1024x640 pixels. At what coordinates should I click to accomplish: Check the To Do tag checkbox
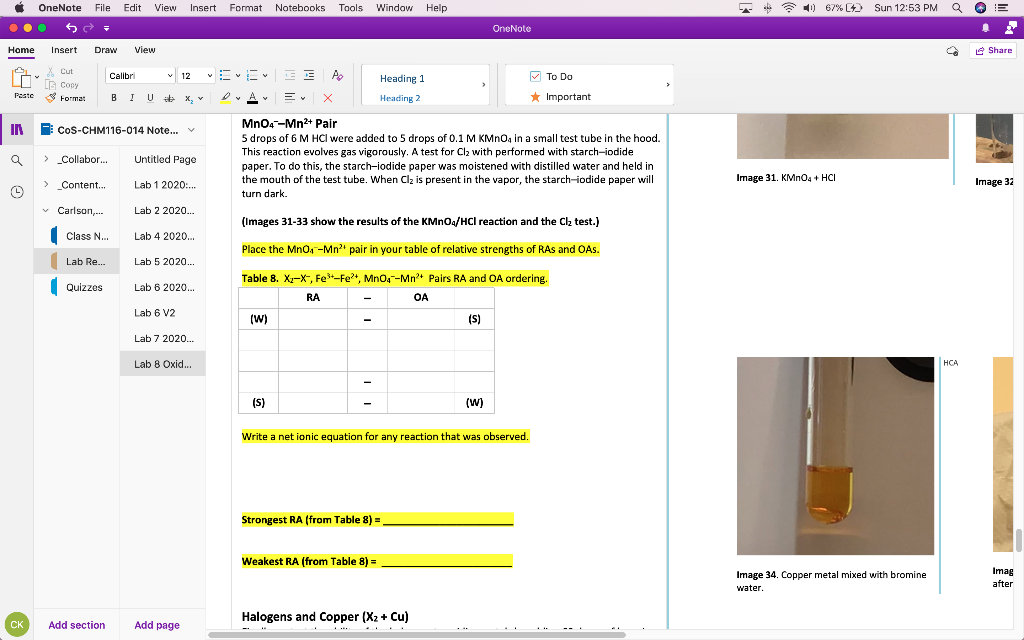[536, 76]
